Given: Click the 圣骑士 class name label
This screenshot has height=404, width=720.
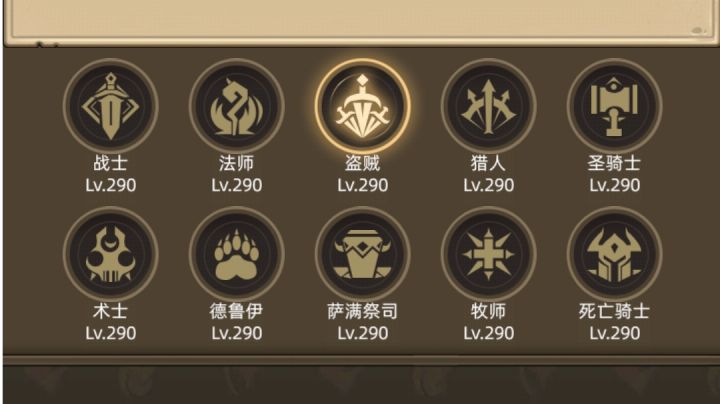Looking at the screenshot, I should (614, 163).
